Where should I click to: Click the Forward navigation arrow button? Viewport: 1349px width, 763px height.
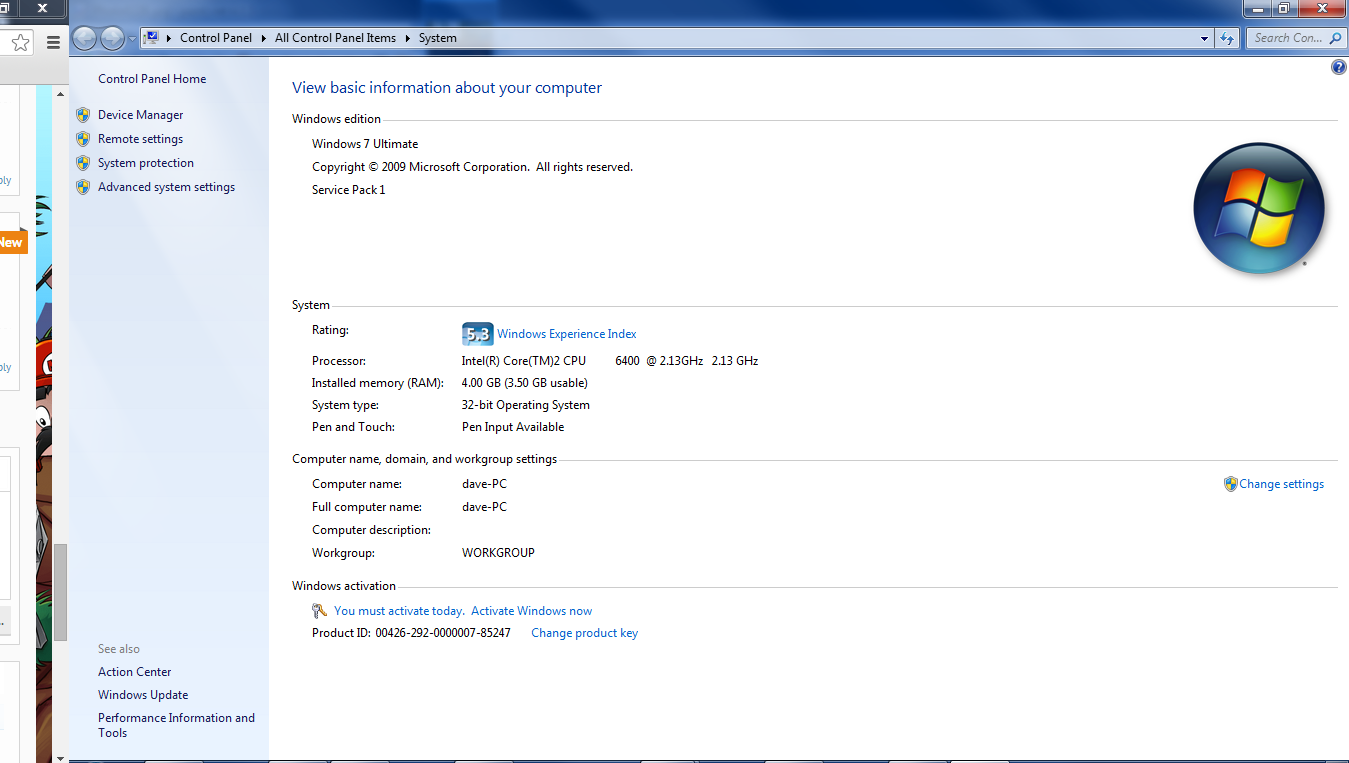pos(112,38)
